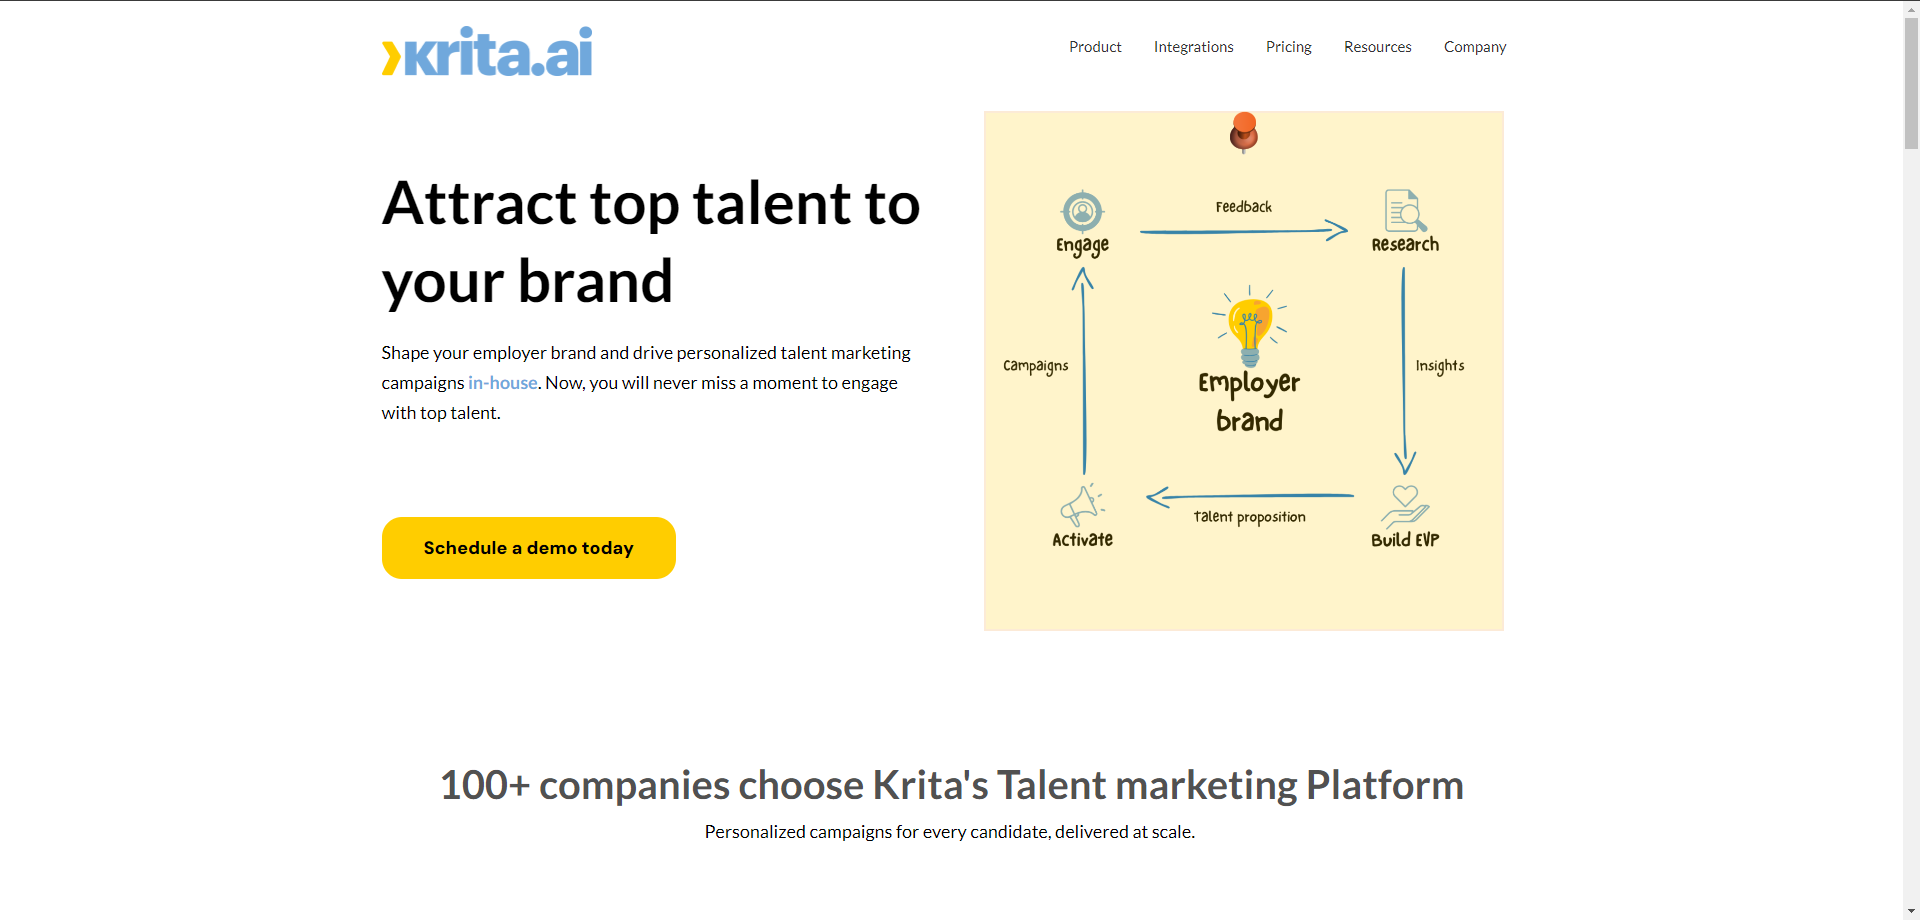
Task: Expand the Pricing navigation item
Action: tap(1288, 47)
